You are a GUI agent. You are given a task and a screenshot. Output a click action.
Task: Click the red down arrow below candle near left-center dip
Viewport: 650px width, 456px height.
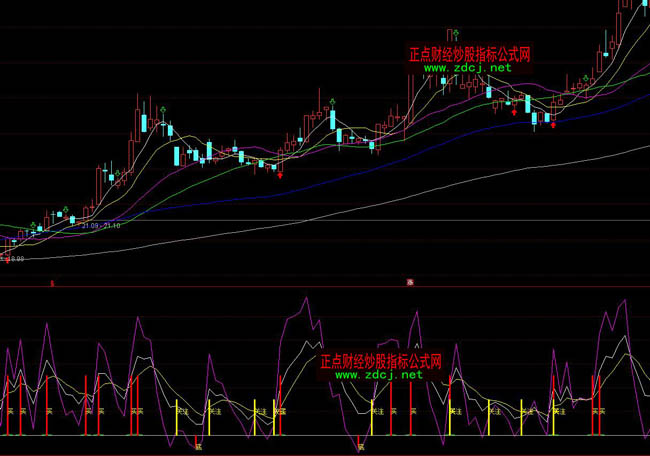(x=280, y=175)
